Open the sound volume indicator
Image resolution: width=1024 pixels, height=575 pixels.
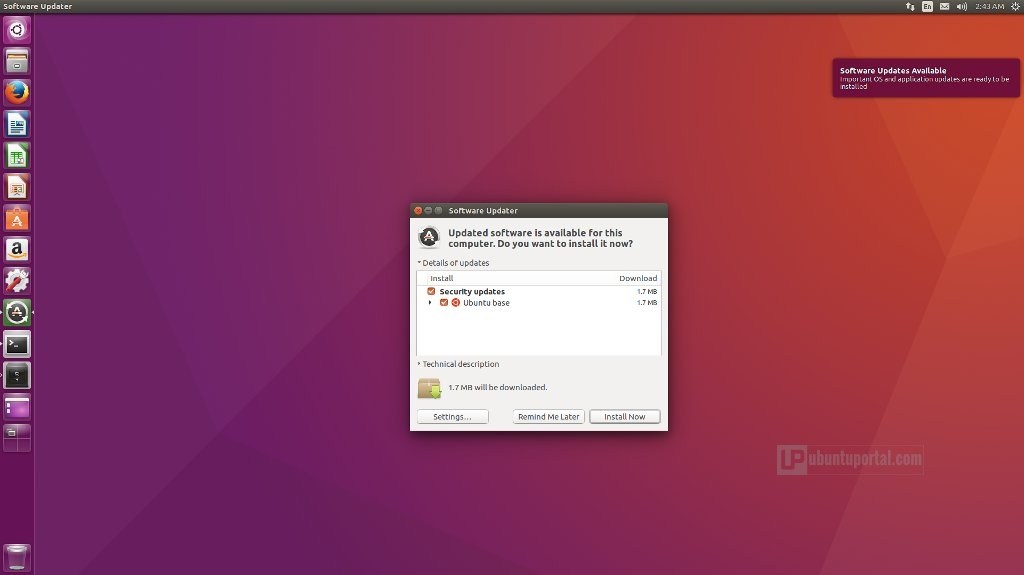coord(962,7)
